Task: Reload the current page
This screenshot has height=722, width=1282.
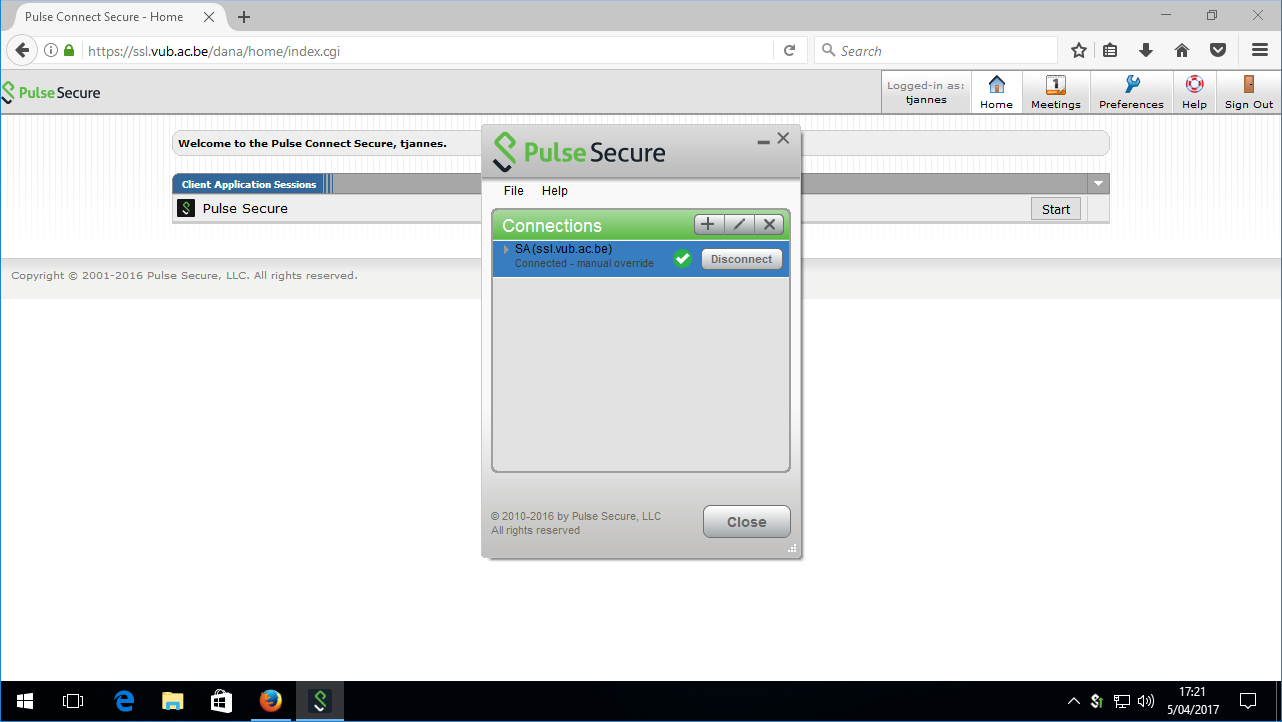Action: tap(789, 50)
